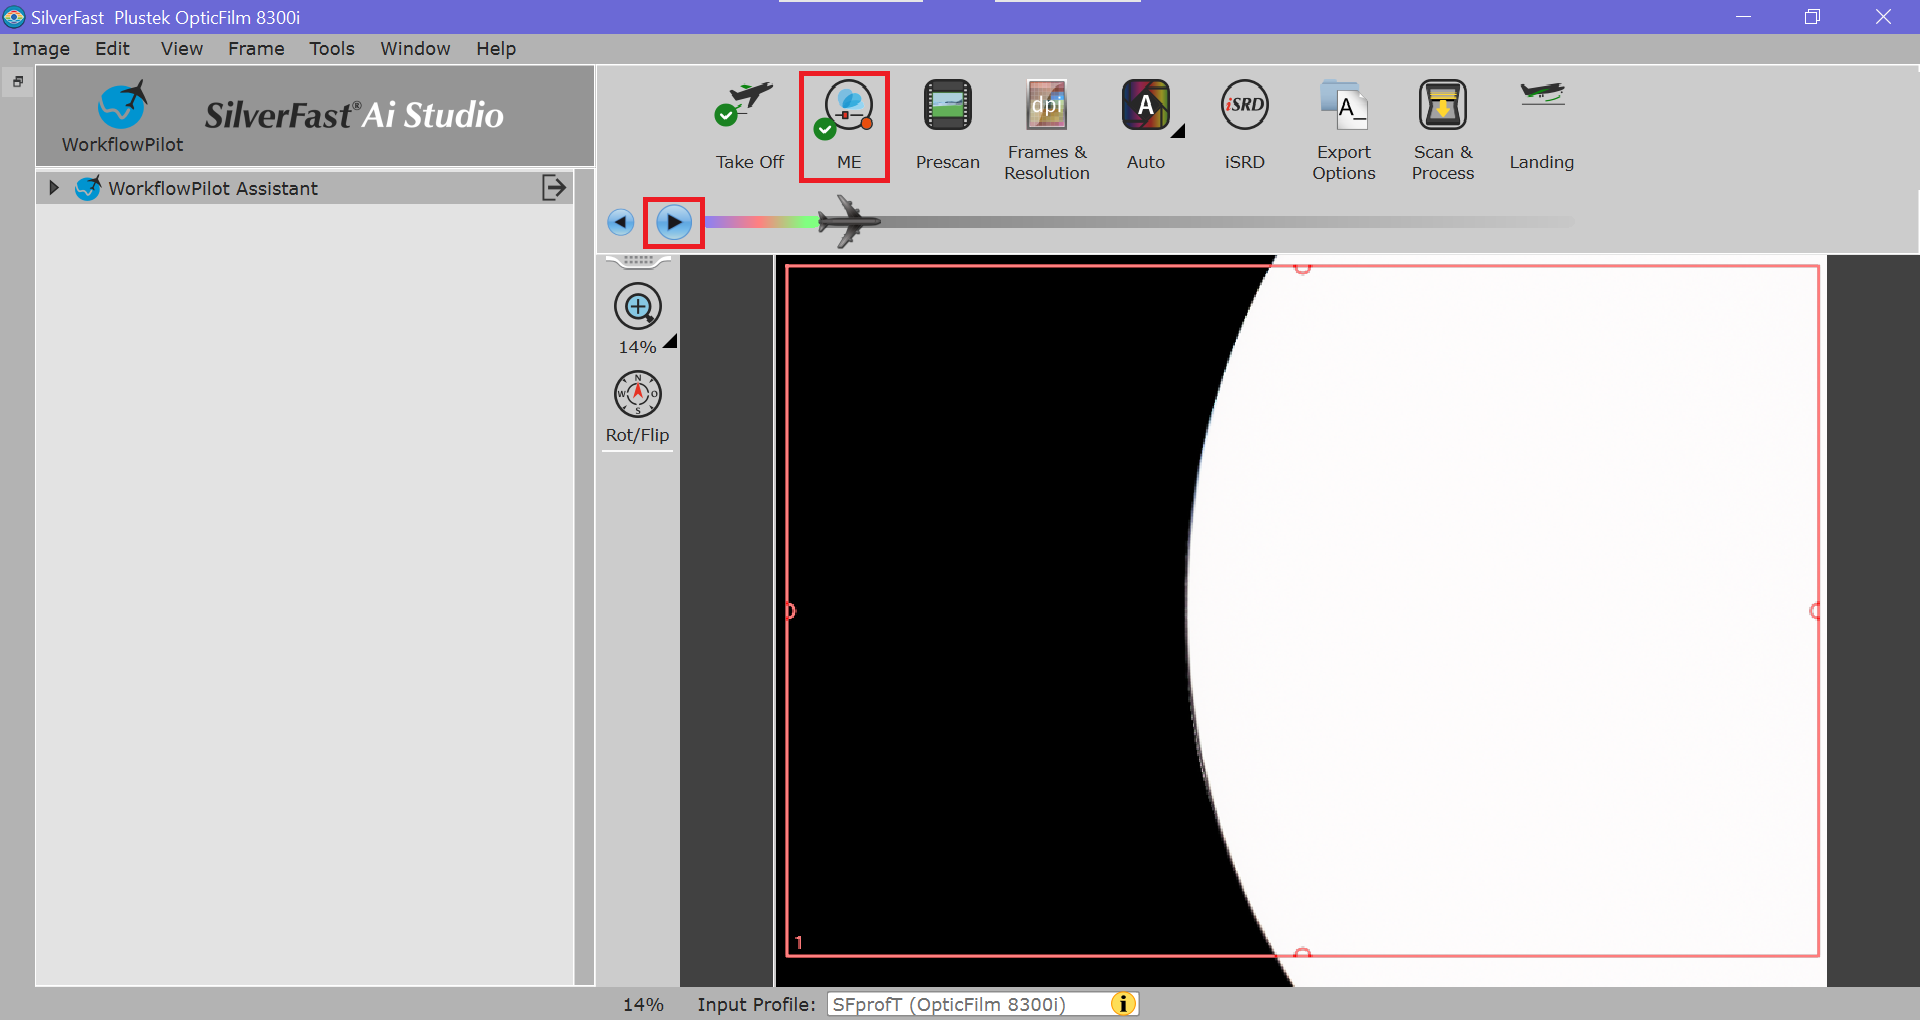Image resolution: width=1920 pixels, height=1020 pixels.
Task: Click the zoom magnifier tool
Action: (638, 306)
